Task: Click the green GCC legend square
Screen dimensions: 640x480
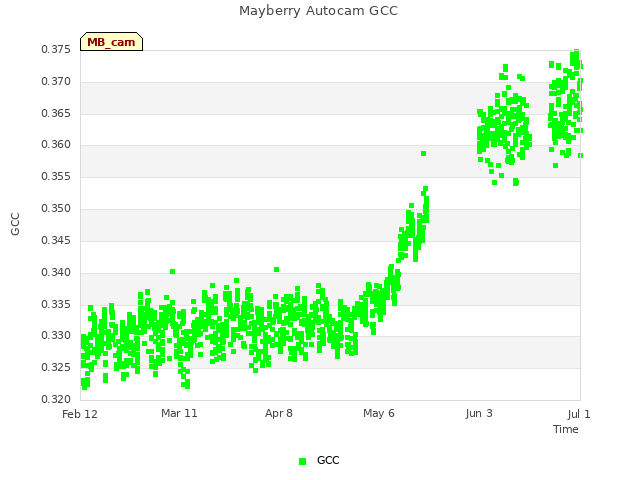Action: [302, 461]
